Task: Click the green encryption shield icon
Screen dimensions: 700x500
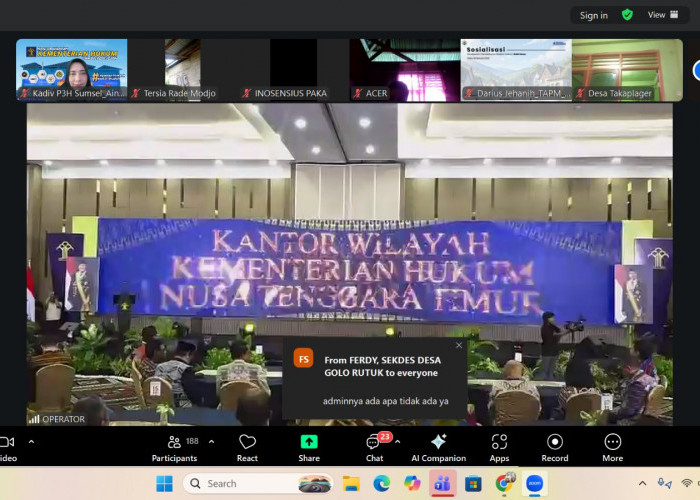Action: [x=627, y=15]
